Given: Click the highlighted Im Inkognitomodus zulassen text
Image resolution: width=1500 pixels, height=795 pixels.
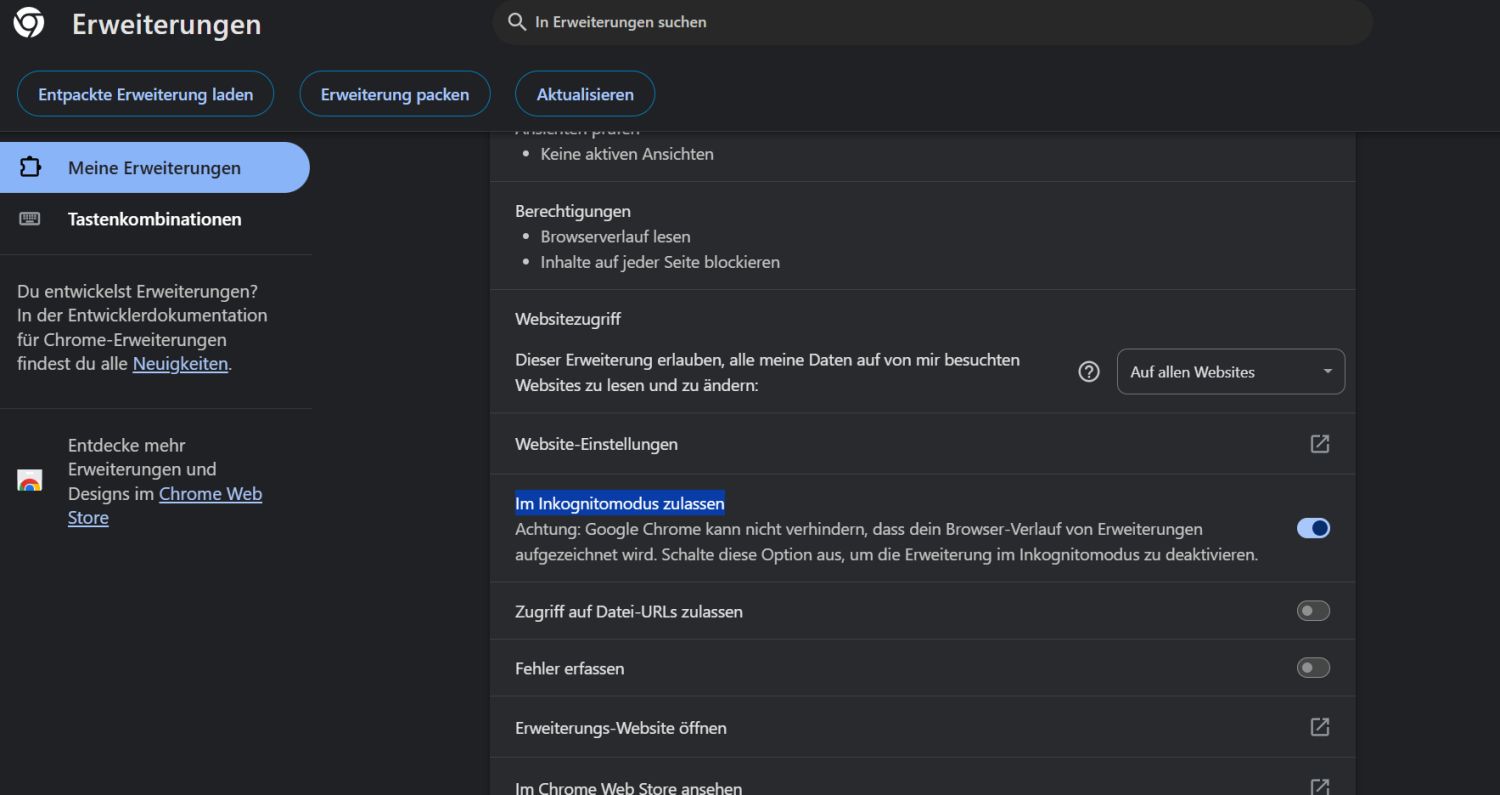Looking at the screenshot, I should [620, 503].
